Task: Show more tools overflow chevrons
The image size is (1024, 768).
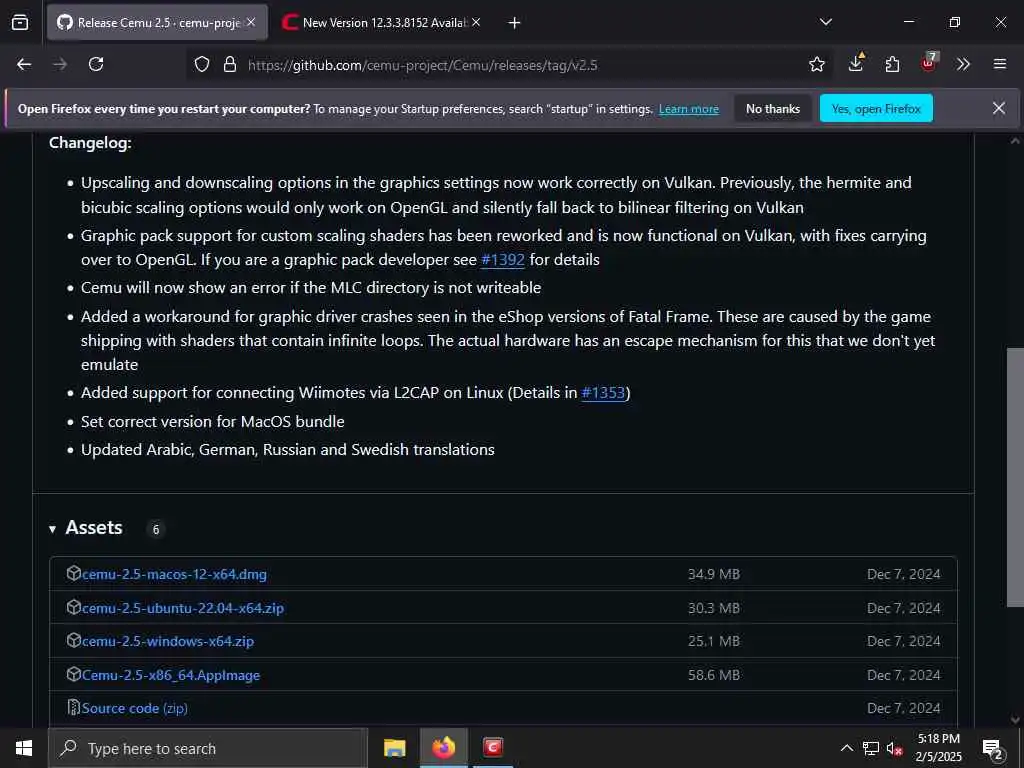Action: (963, 64)
